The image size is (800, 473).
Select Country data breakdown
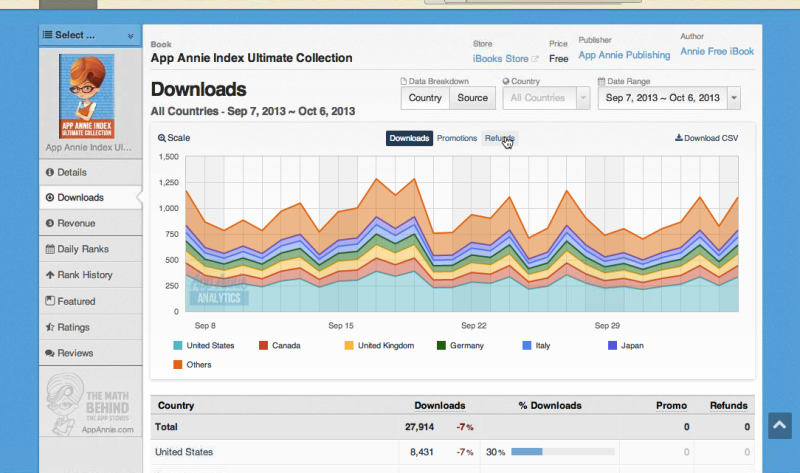425,98
